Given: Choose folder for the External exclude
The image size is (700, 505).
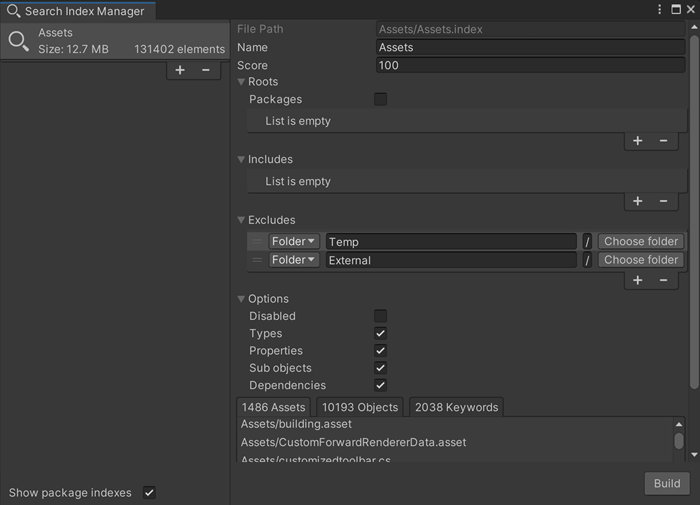Looking at the screenshot, I should tap(641, 260).
